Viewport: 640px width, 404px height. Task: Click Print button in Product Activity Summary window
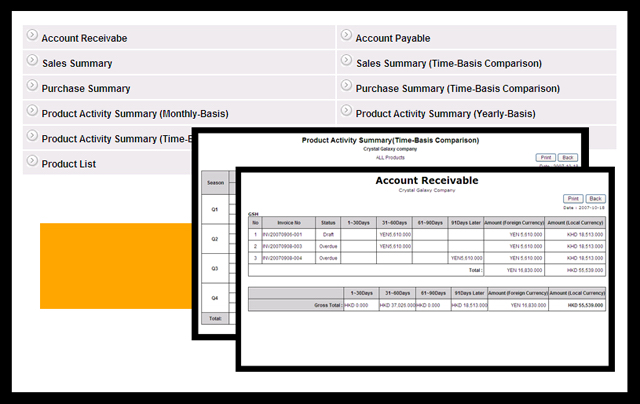(x=546, y=158)
